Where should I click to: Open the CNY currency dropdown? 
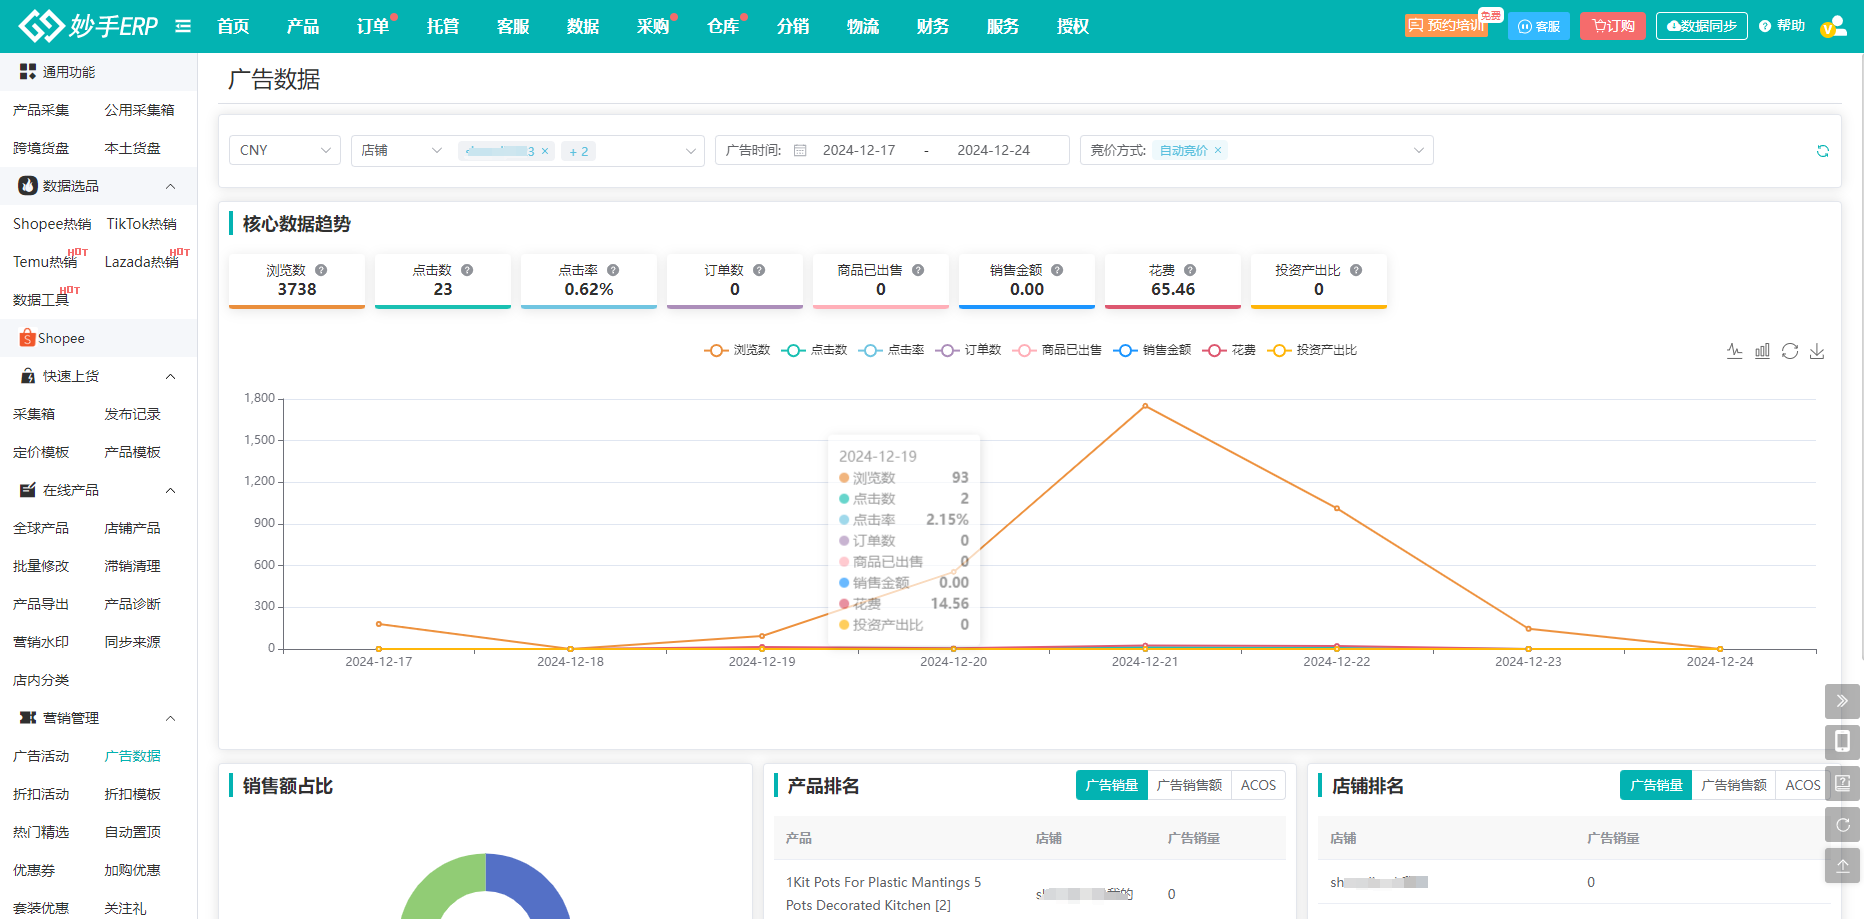click(285, 150)
